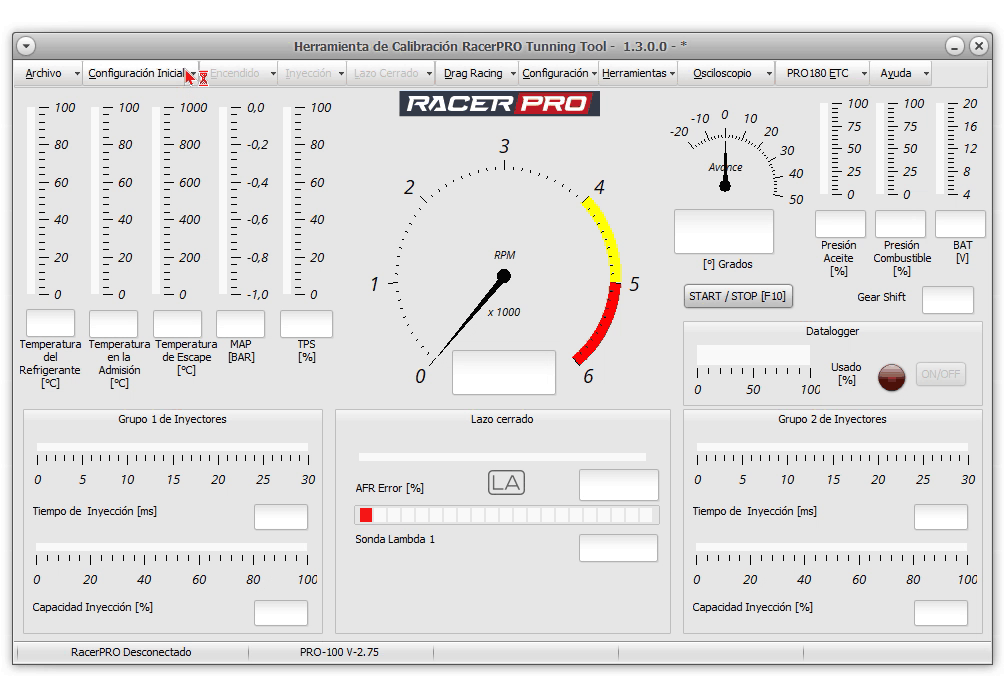This screenshot has width=1004, height=694.
Task: Click Grupo 2 Tiempo de Inyección value box
Action: tap(941, 517)
